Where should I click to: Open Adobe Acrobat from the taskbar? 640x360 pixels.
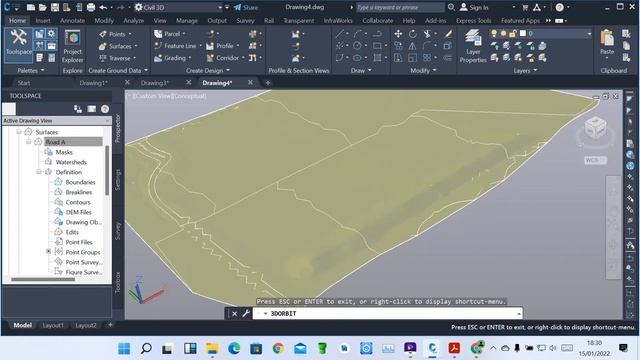pos(454,348)
